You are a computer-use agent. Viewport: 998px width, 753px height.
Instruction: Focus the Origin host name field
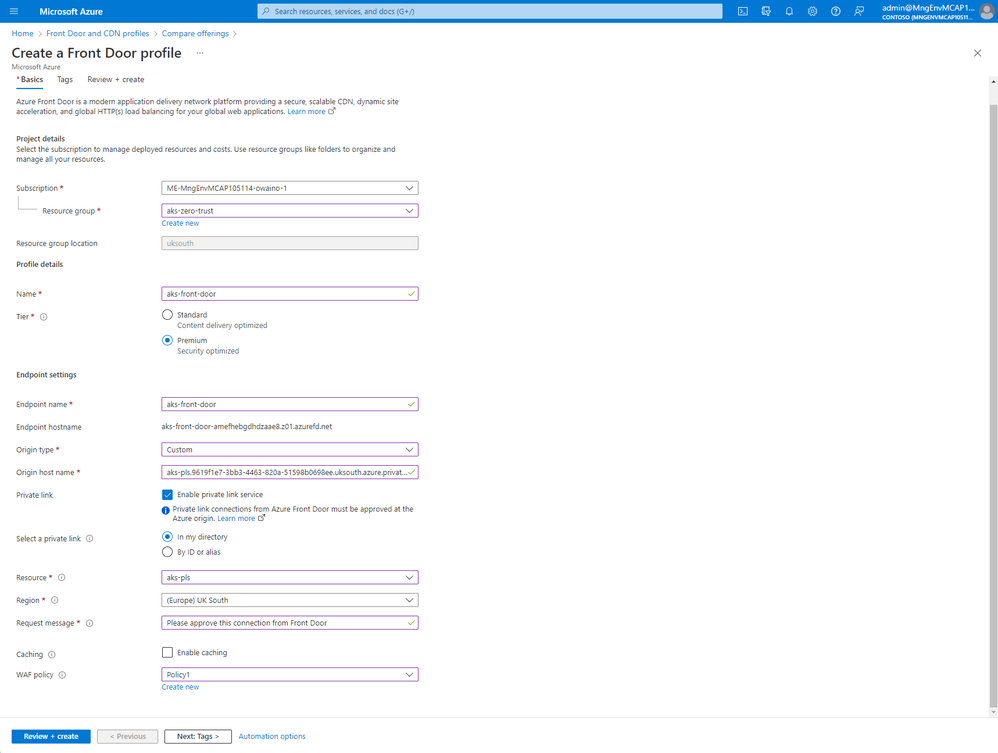click(290, 472)
